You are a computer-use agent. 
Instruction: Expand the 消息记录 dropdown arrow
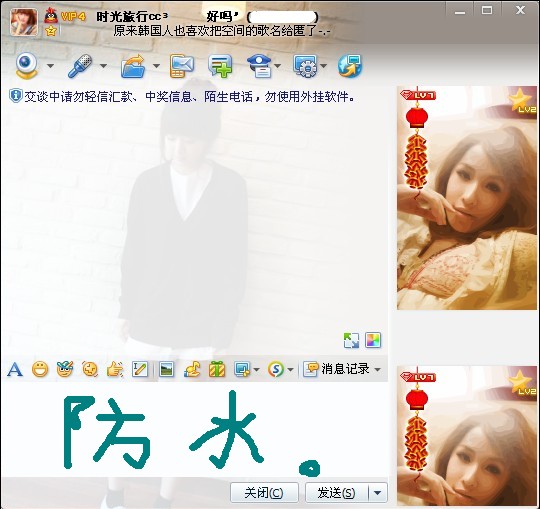(377, 370)
